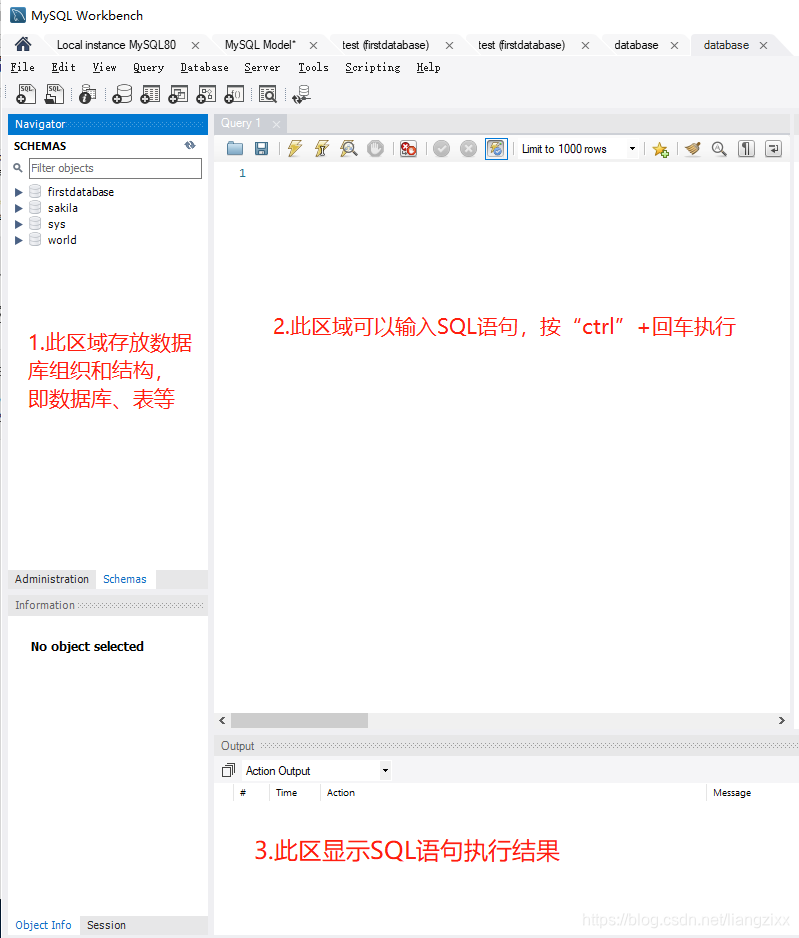Expand the sys schema

[19, 224]
